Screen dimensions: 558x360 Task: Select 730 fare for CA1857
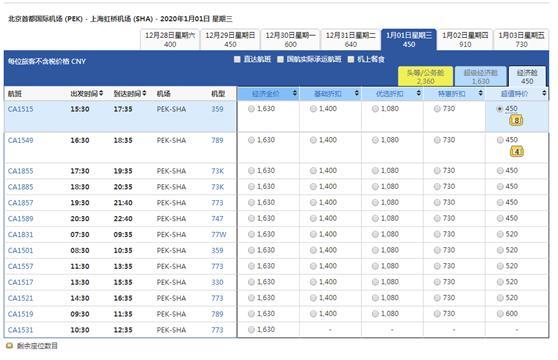[x=437, y=202]
